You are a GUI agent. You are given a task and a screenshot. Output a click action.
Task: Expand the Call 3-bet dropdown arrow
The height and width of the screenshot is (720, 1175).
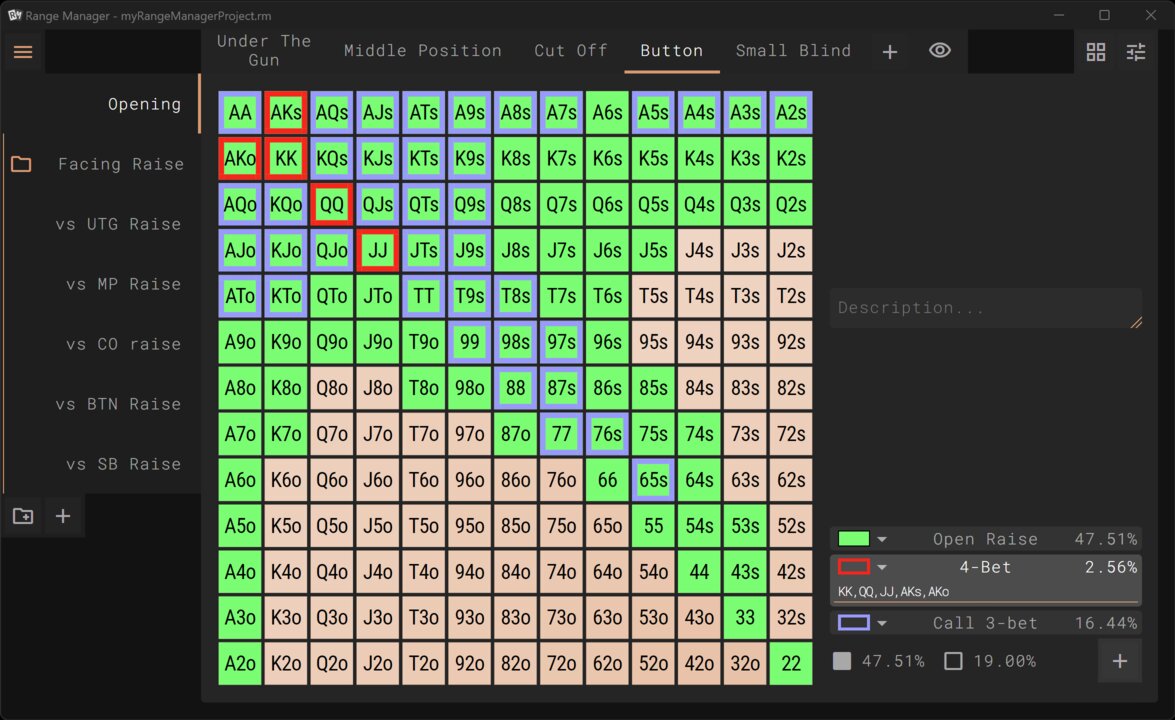pyautogui.click(x=882, y=624)
